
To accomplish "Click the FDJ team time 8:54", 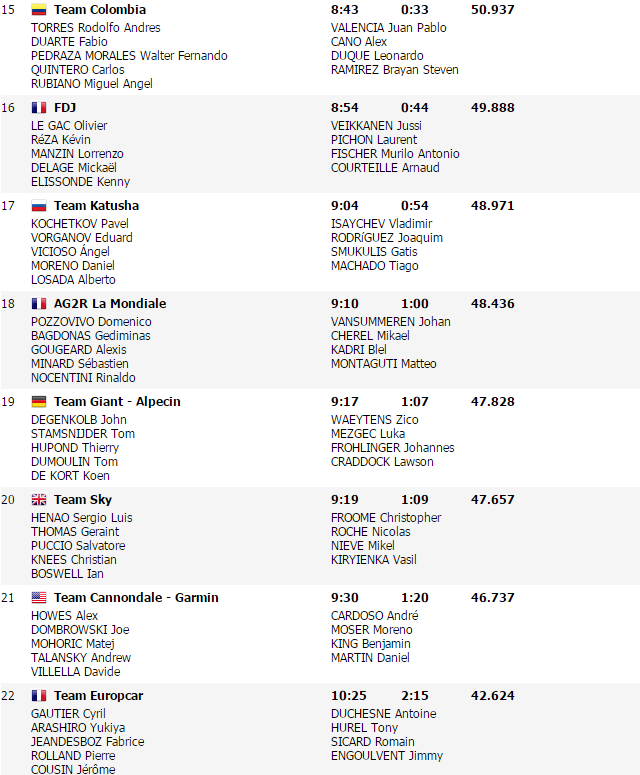I will pyautogui.click(x=345, y=108).
